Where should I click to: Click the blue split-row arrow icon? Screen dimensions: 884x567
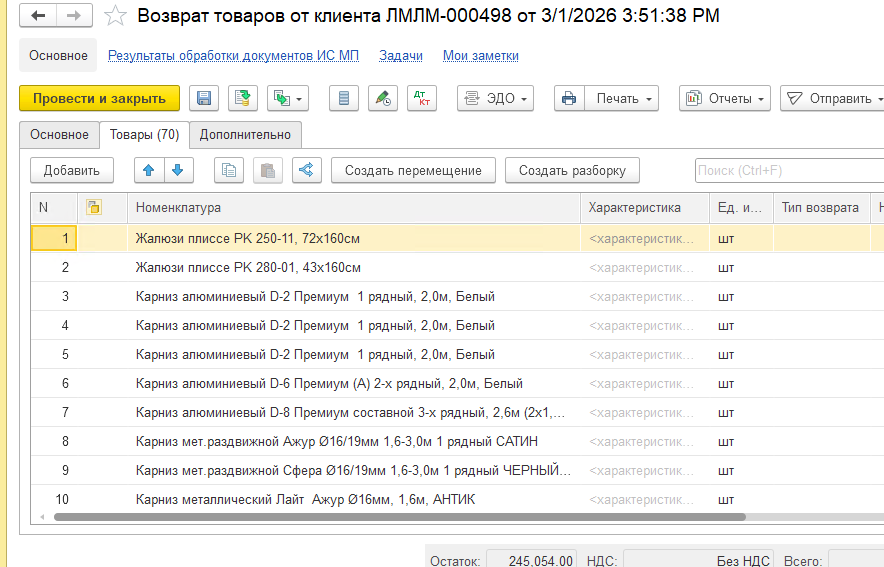coord(307,171)
